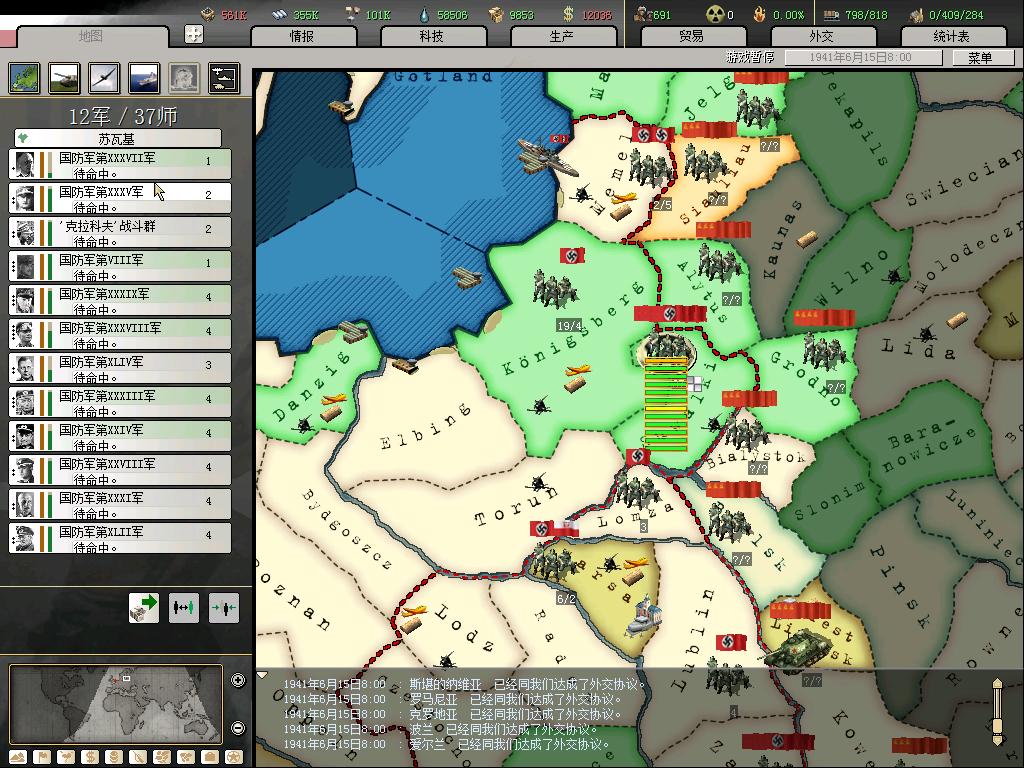Collapse the message log triangle toggle
1024x768 pixels.
(262, 674)
